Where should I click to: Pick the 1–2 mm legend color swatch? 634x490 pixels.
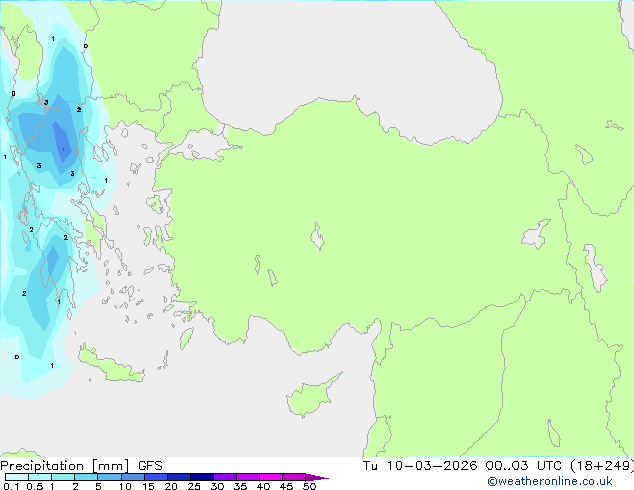coord(63,477)
